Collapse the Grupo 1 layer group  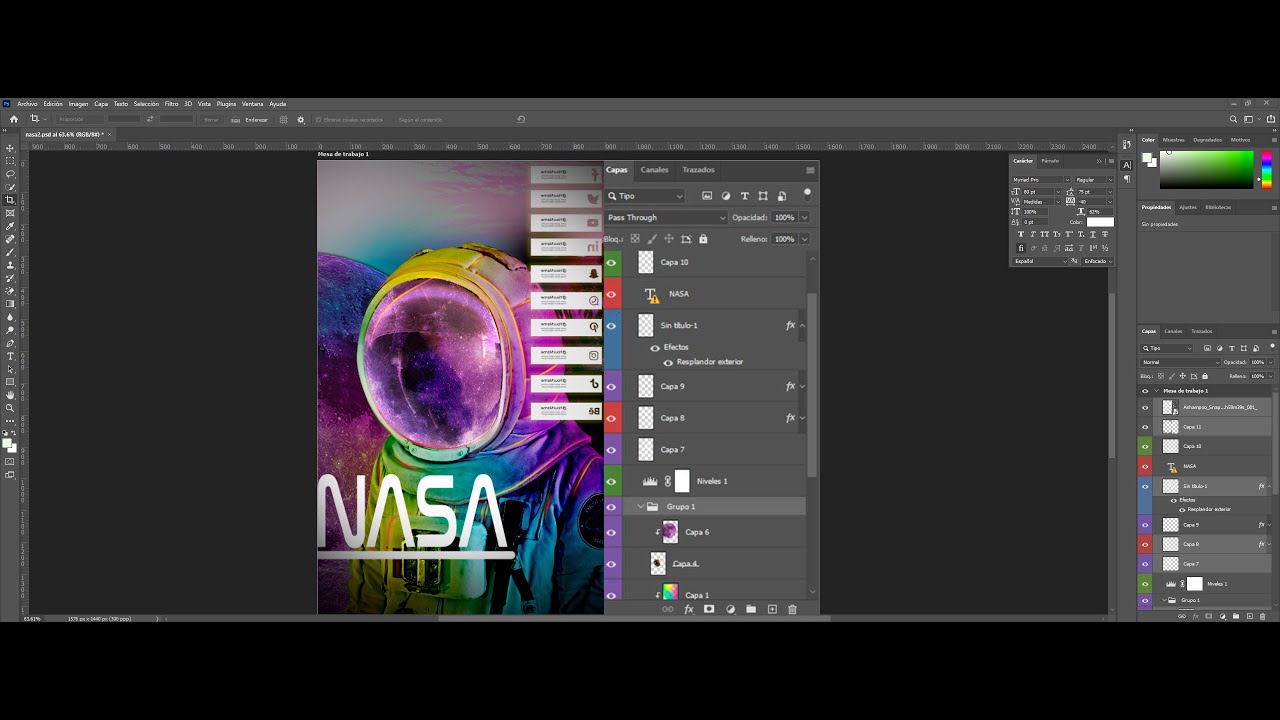640,506
